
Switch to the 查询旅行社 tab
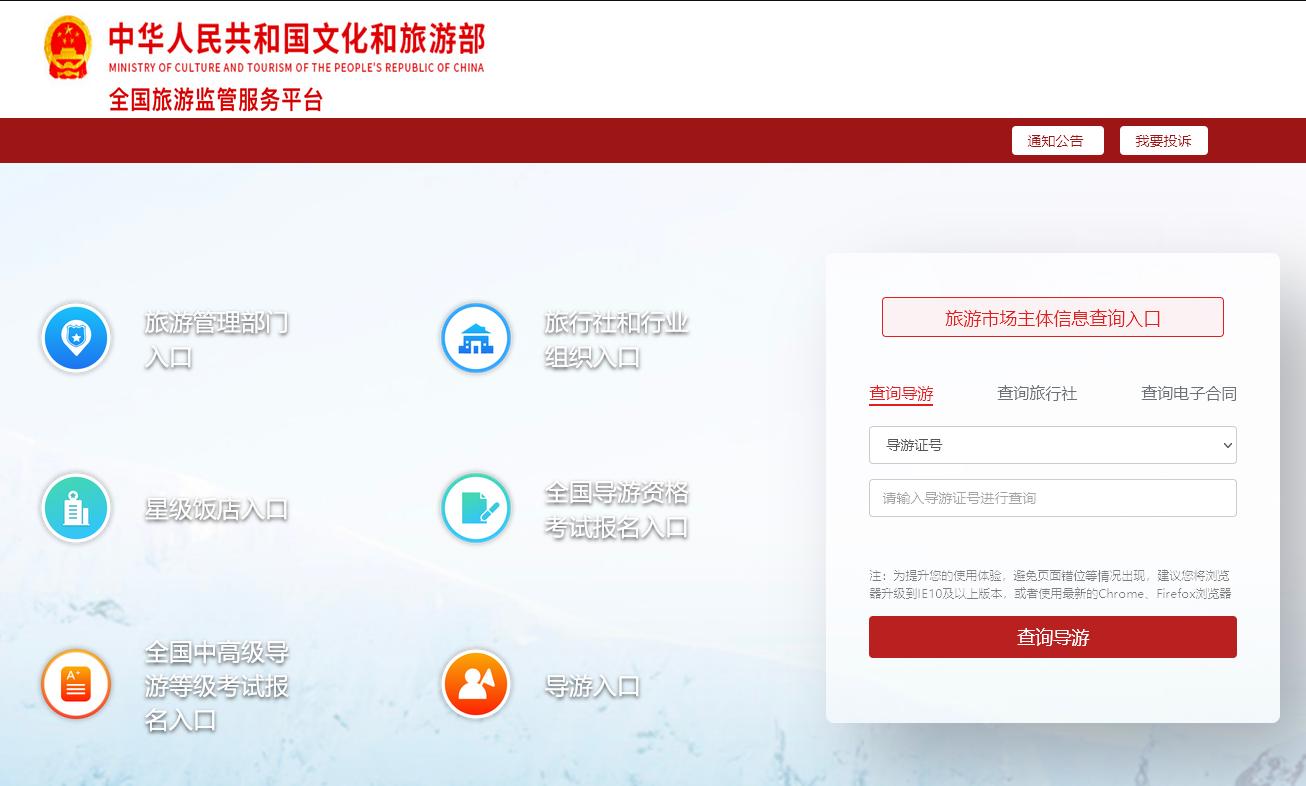coord(1035,393)
